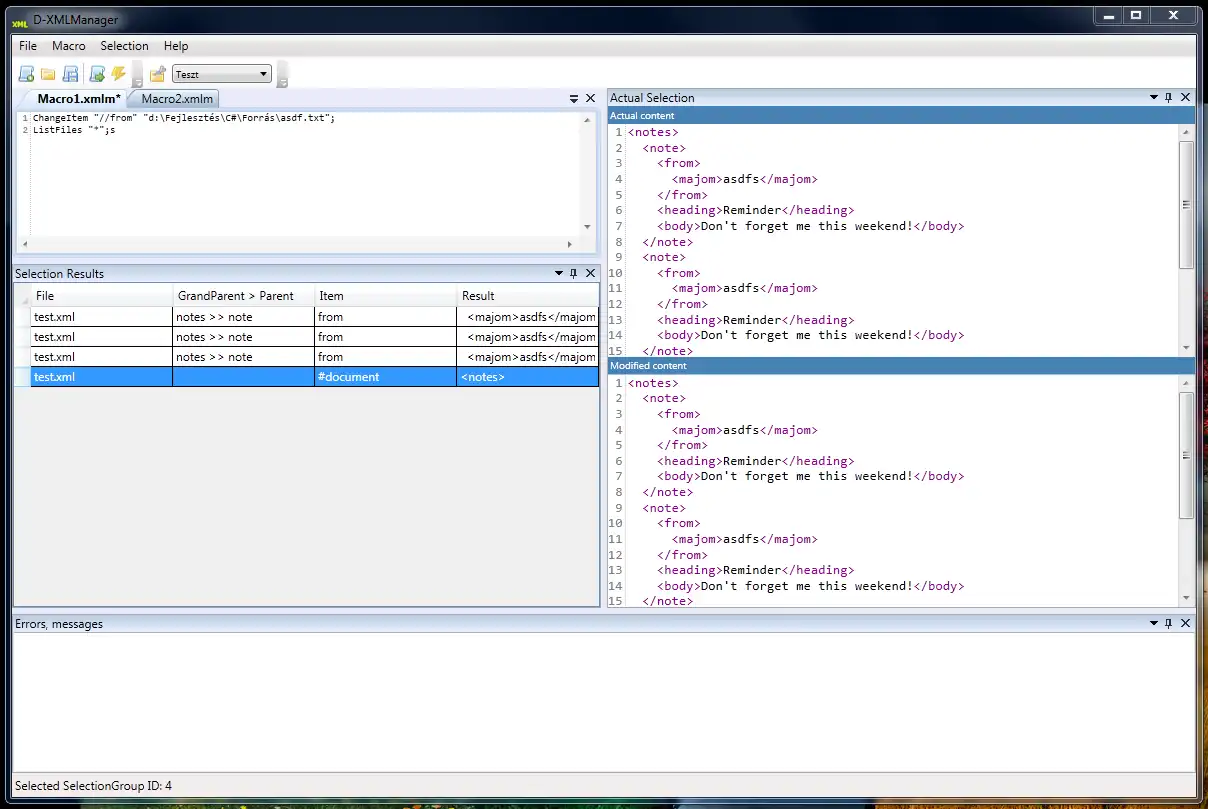Image resolution: width=1208 pixels, height=809 pixels.
Task: Close the Selection Results panel
Action: pos(590,274)
